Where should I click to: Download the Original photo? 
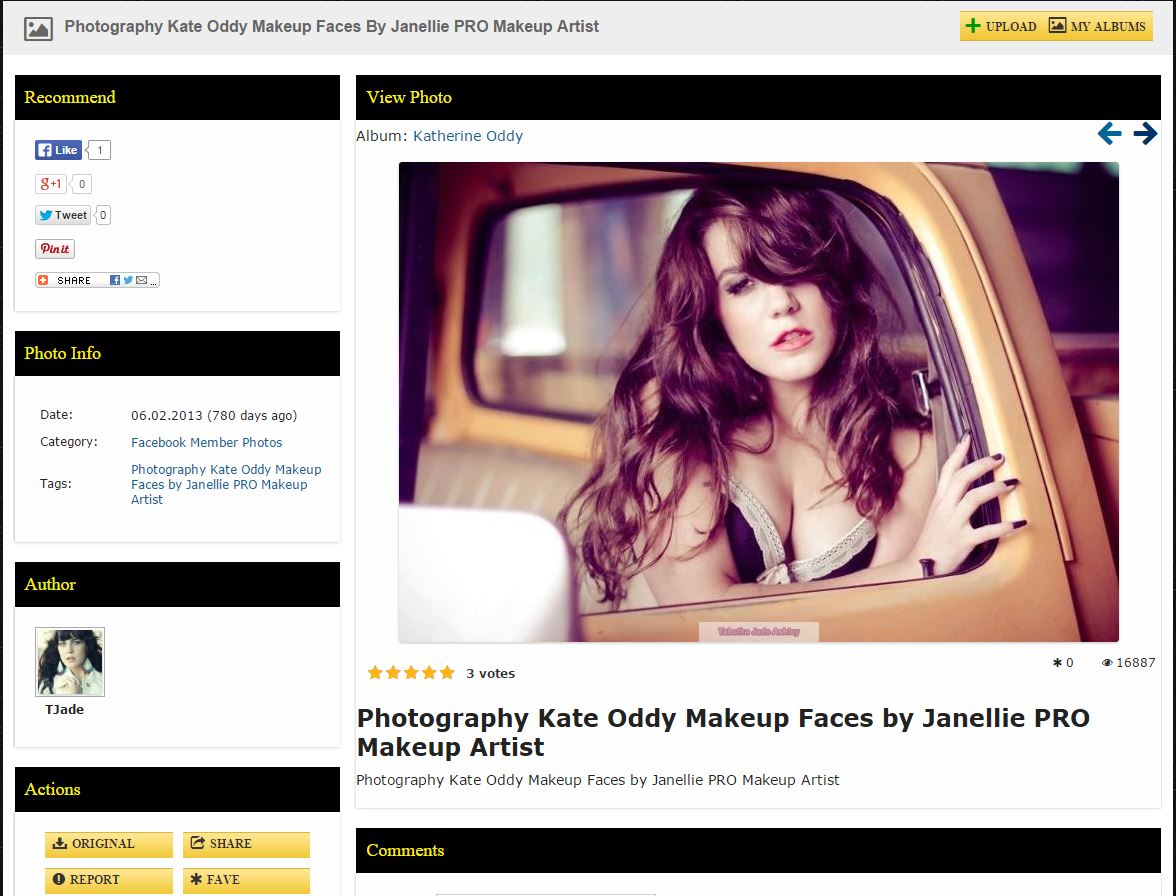[108, 844]
